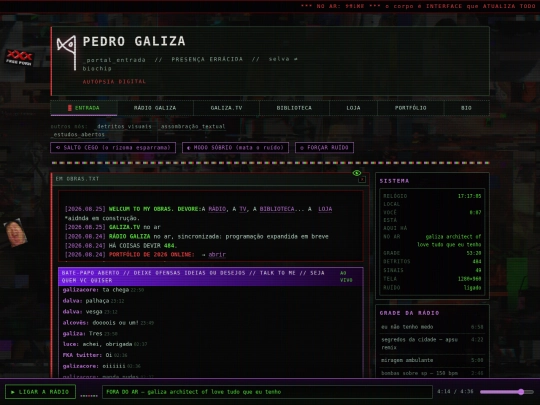Open the ENTRADA tab

click(x=84, y=108)
